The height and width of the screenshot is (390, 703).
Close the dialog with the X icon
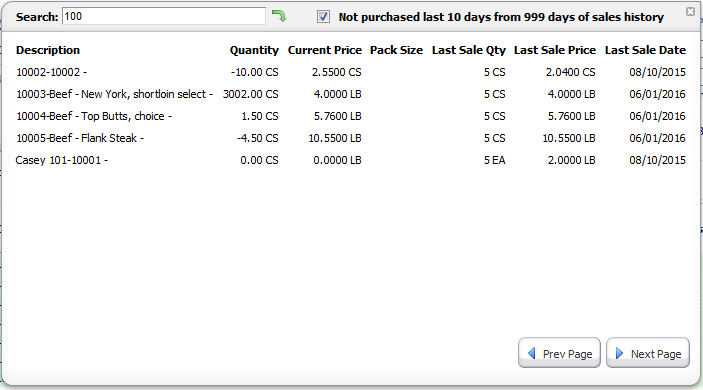(690, 11)
